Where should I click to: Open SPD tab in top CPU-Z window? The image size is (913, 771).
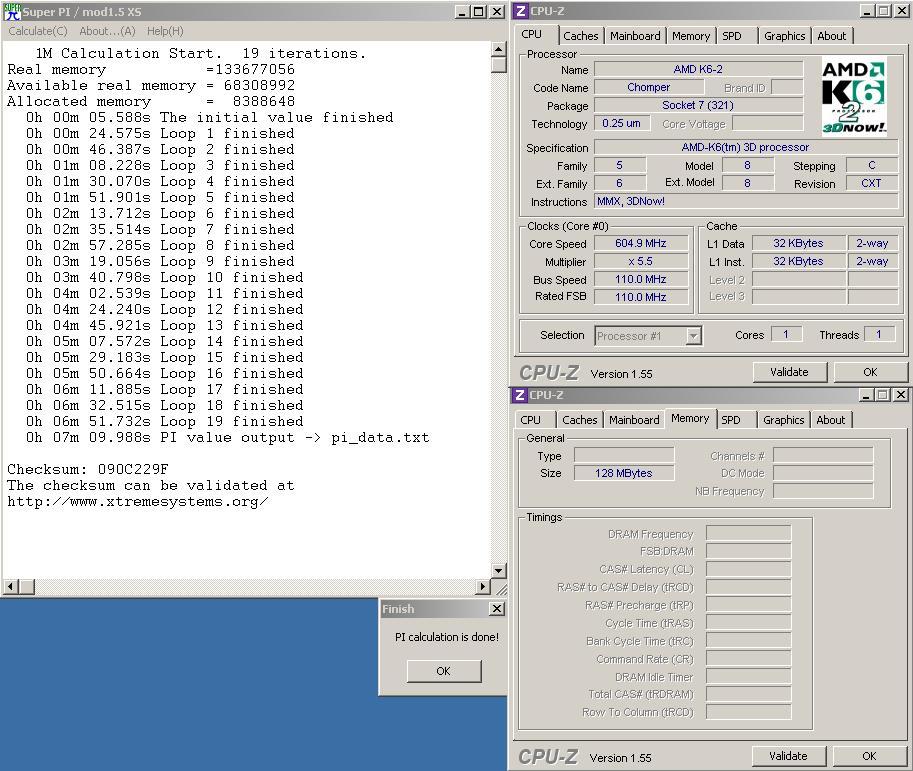click(732, 36)
